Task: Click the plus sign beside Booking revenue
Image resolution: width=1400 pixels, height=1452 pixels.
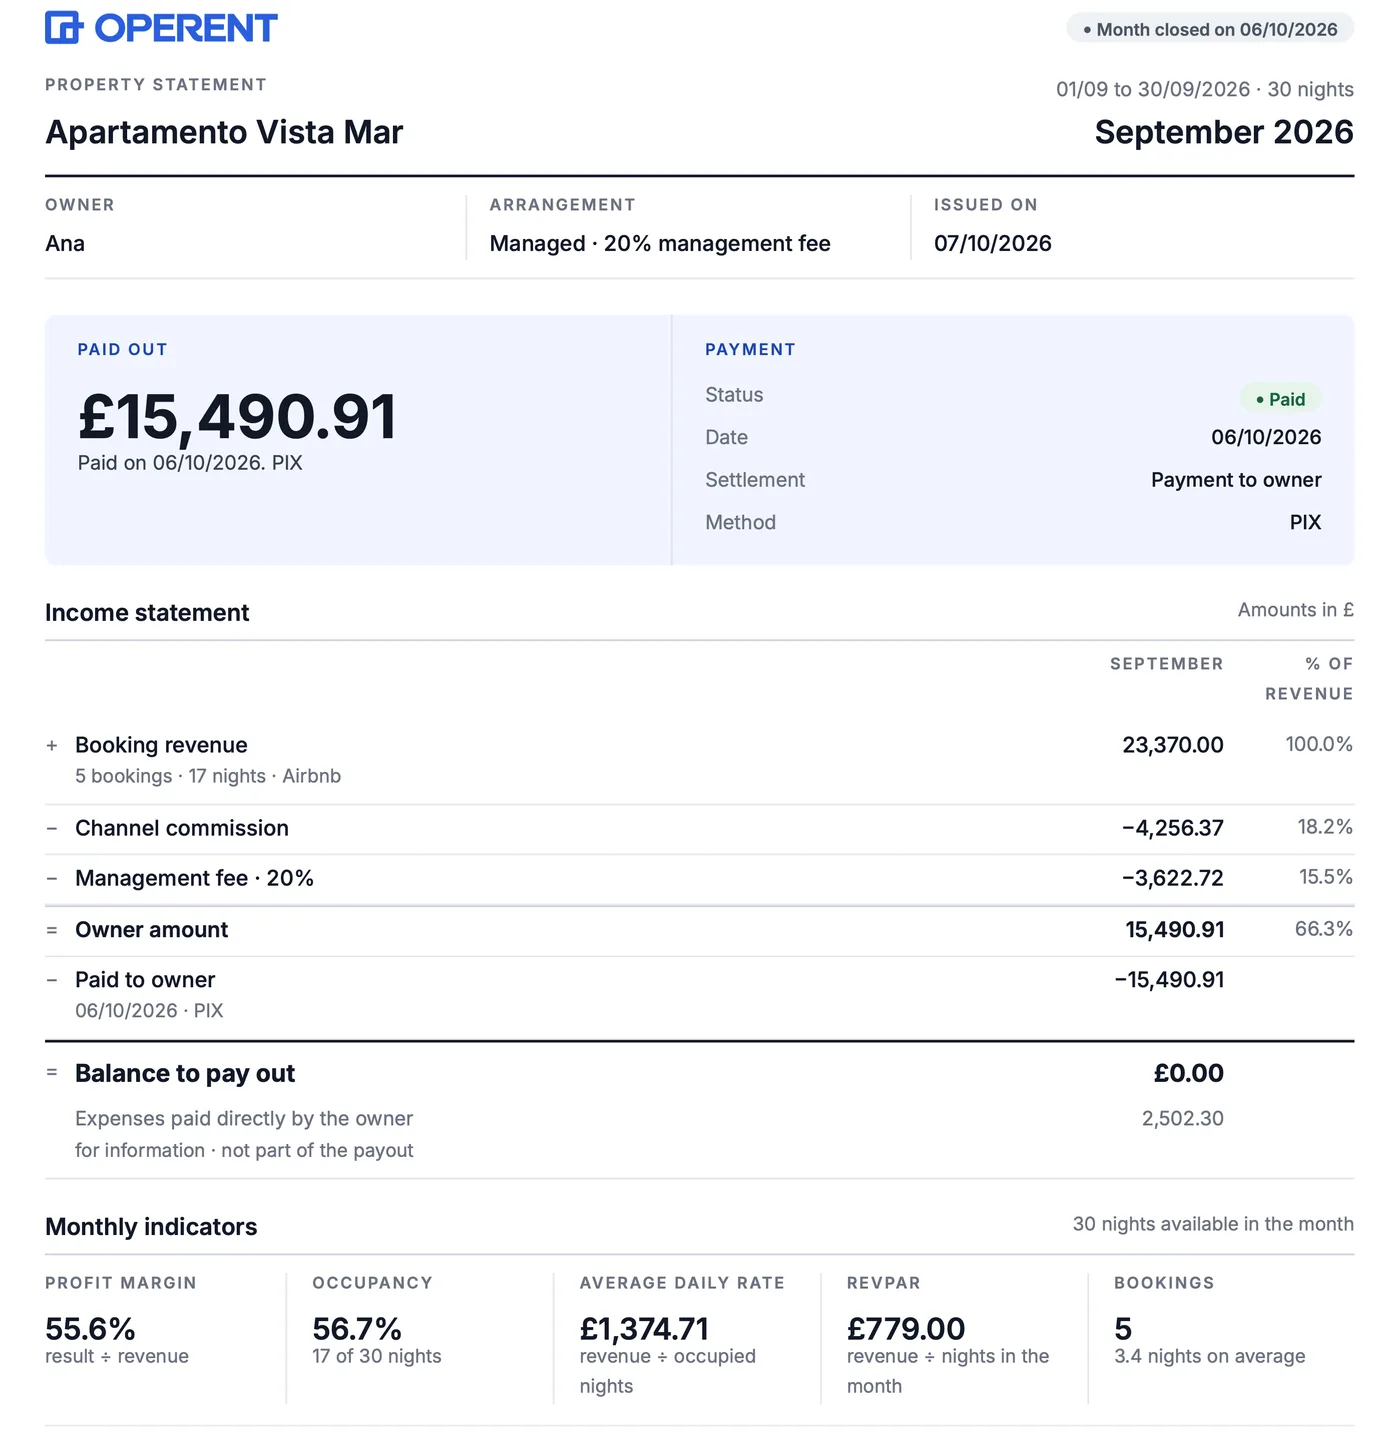Action: pyautogui.click(x=52, y=745)
